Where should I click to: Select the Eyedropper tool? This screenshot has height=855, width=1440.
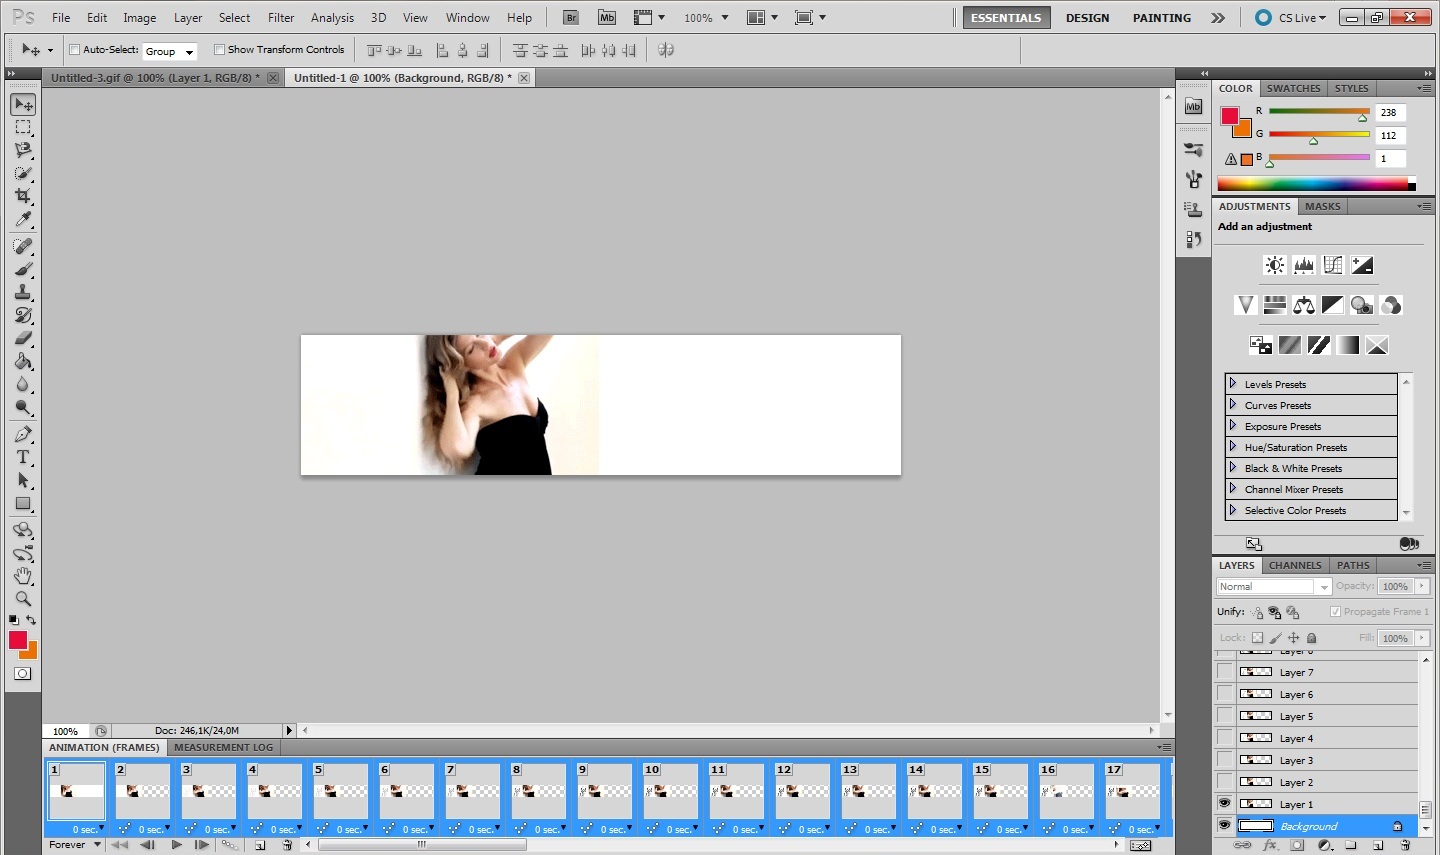pyautogui.click(x=23, y=220)
